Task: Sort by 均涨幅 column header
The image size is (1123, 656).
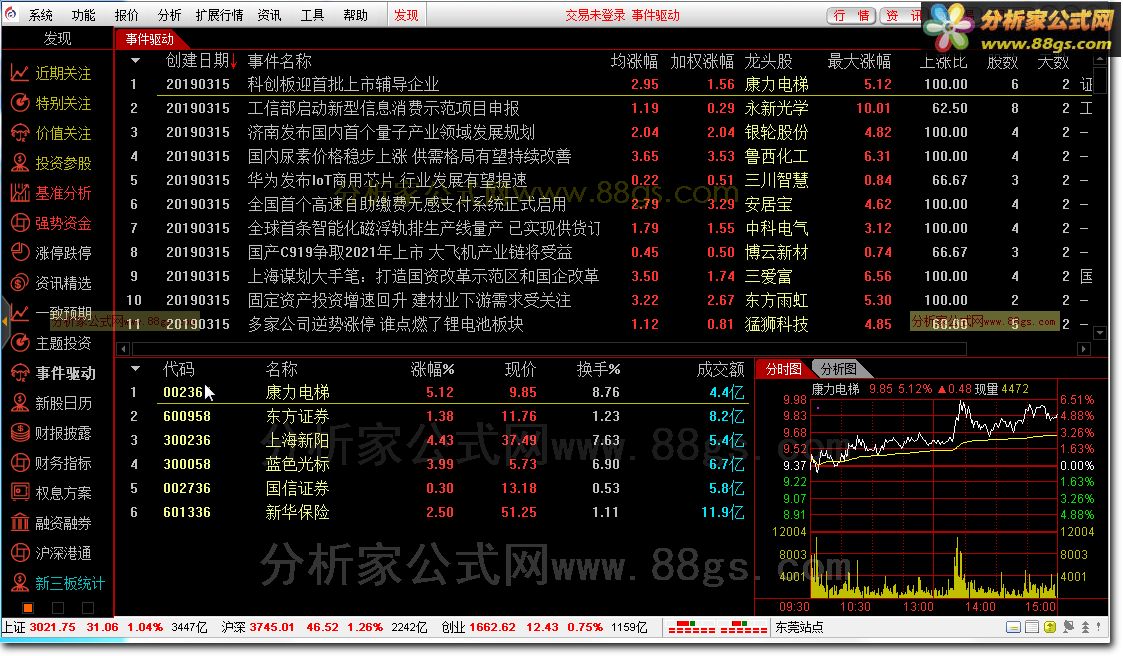Action: pos(634,62)
